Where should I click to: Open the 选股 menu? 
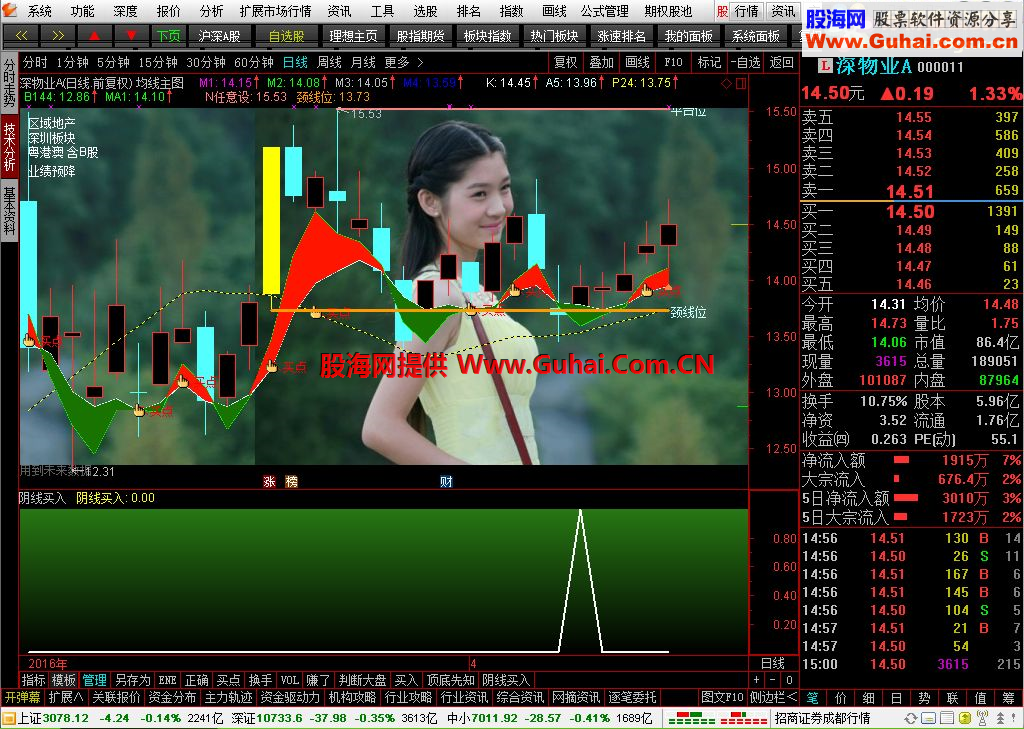tap(425, 11)
